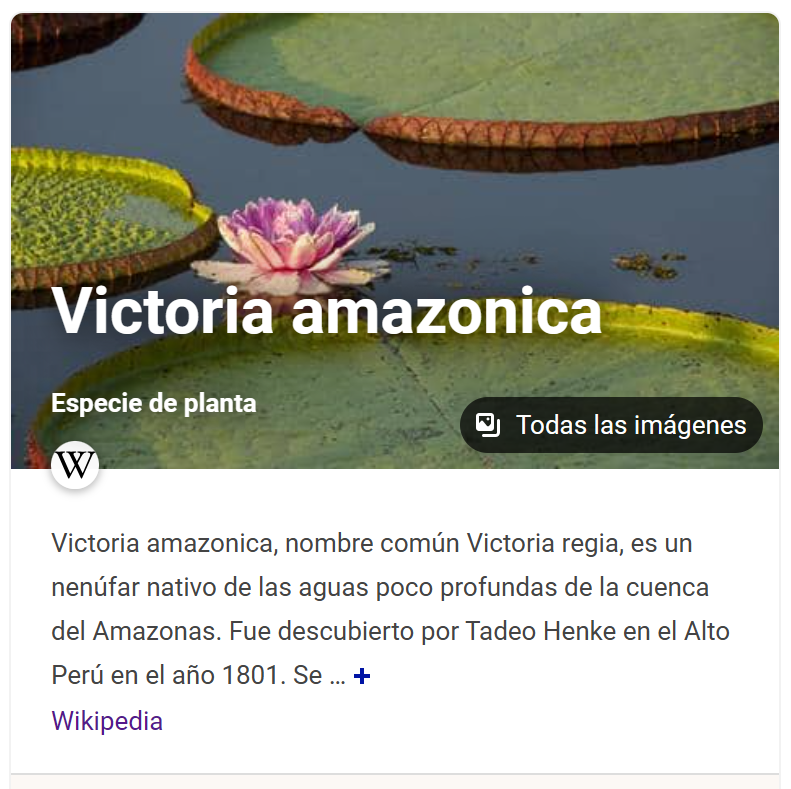The width and height of the screenshot is (791, 789).
Task: Open the Wikipedia source link
Action: click(x=107, y=720)
